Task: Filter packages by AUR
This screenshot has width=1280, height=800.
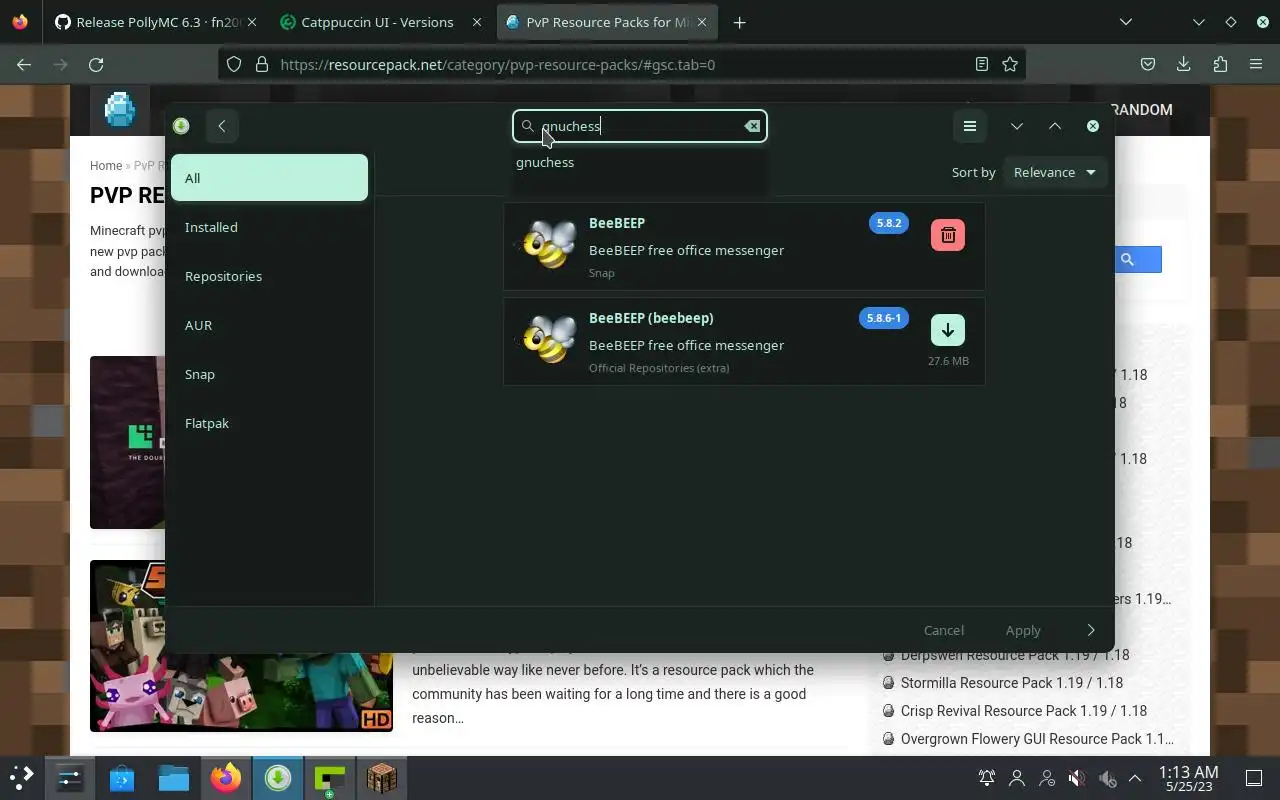Action: point(270,325)
